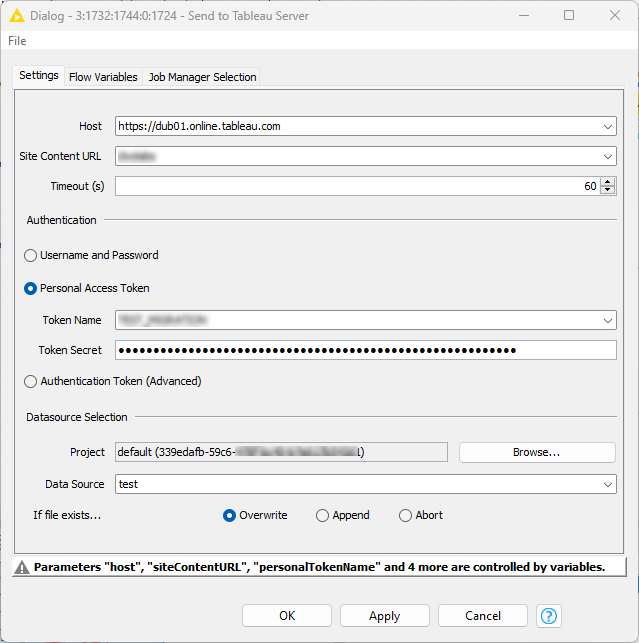639x643 pixels.
Task: Open the File menu
Action: point(17,41)
